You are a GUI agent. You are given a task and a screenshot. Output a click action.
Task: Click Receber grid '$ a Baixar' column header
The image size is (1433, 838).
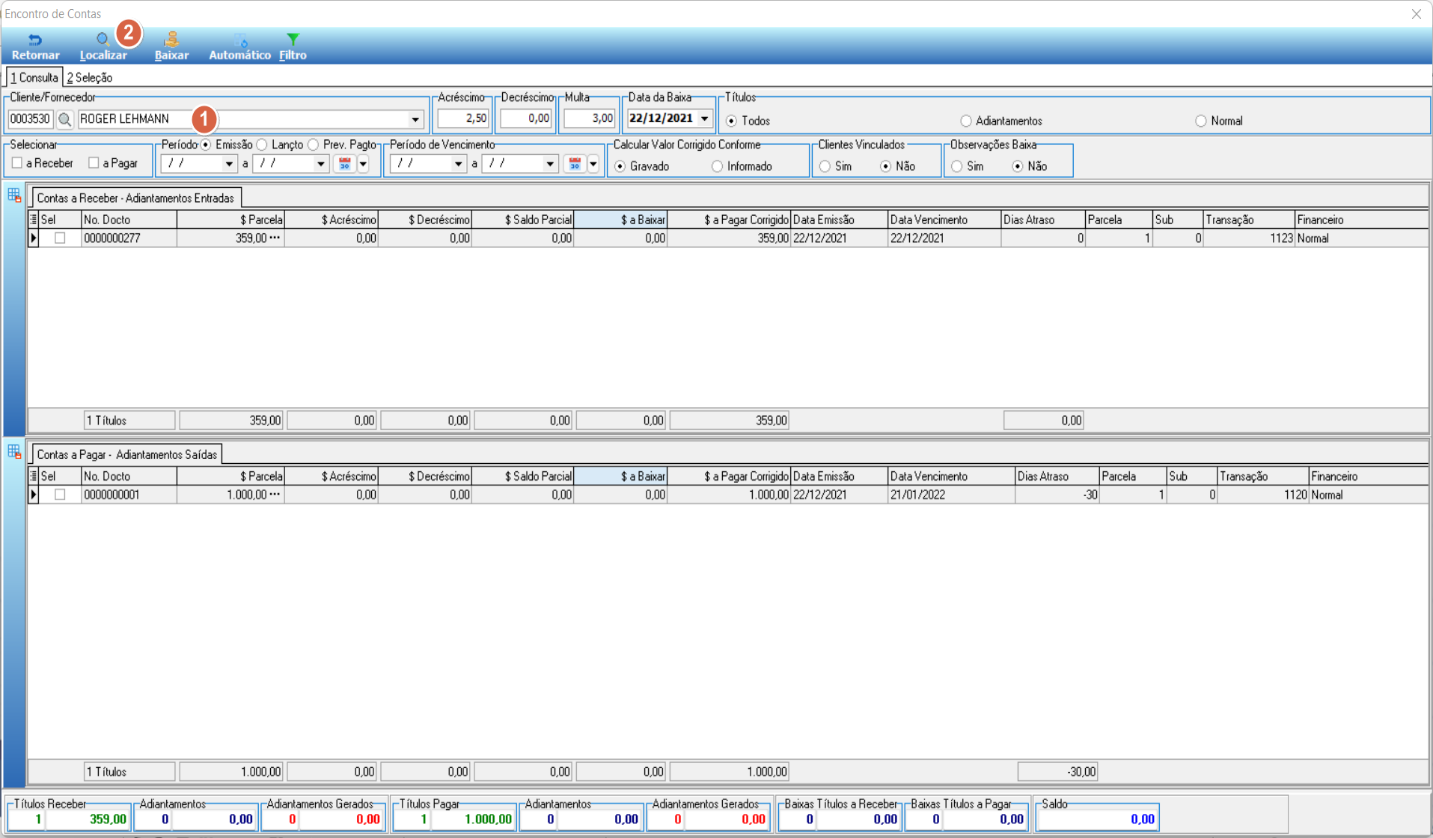[621, 219]
